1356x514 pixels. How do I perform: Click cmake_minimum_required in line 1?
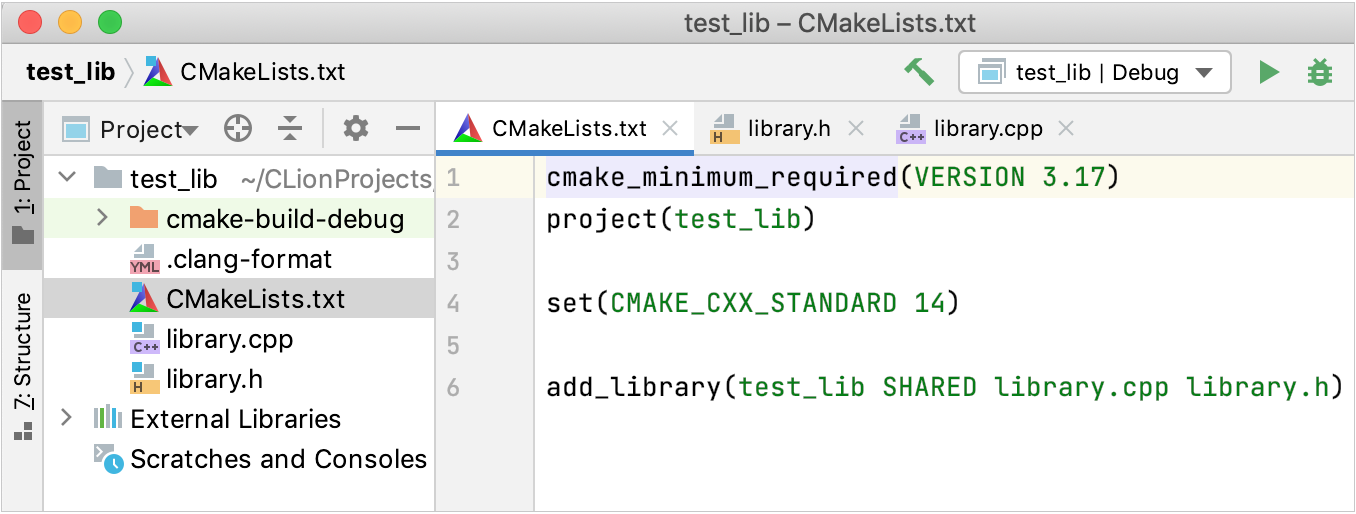point(721,178)
